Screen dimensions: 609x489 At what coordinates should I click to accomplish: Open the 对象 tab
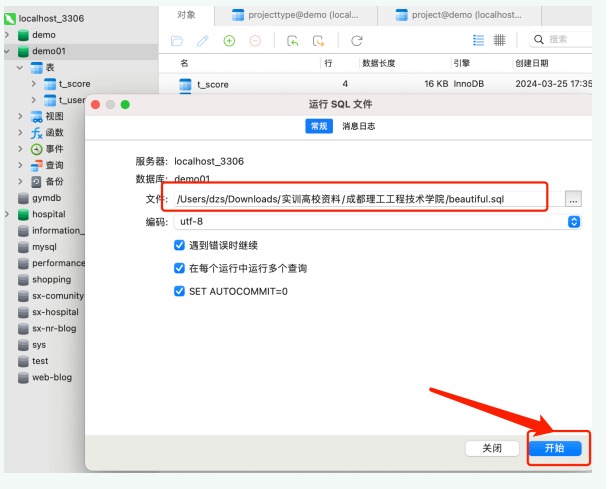(x=186, y=15)
